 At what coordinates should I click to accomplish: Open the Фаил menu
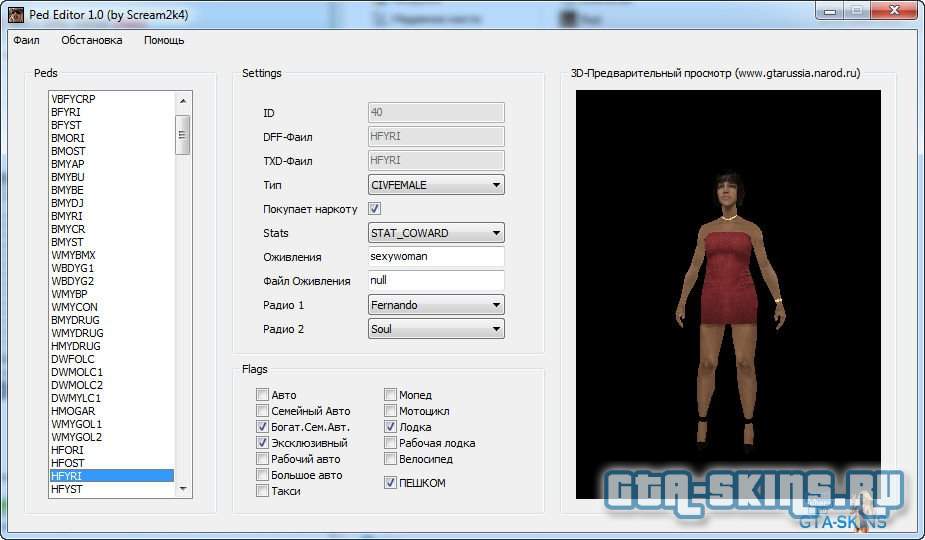click(27, 40)
